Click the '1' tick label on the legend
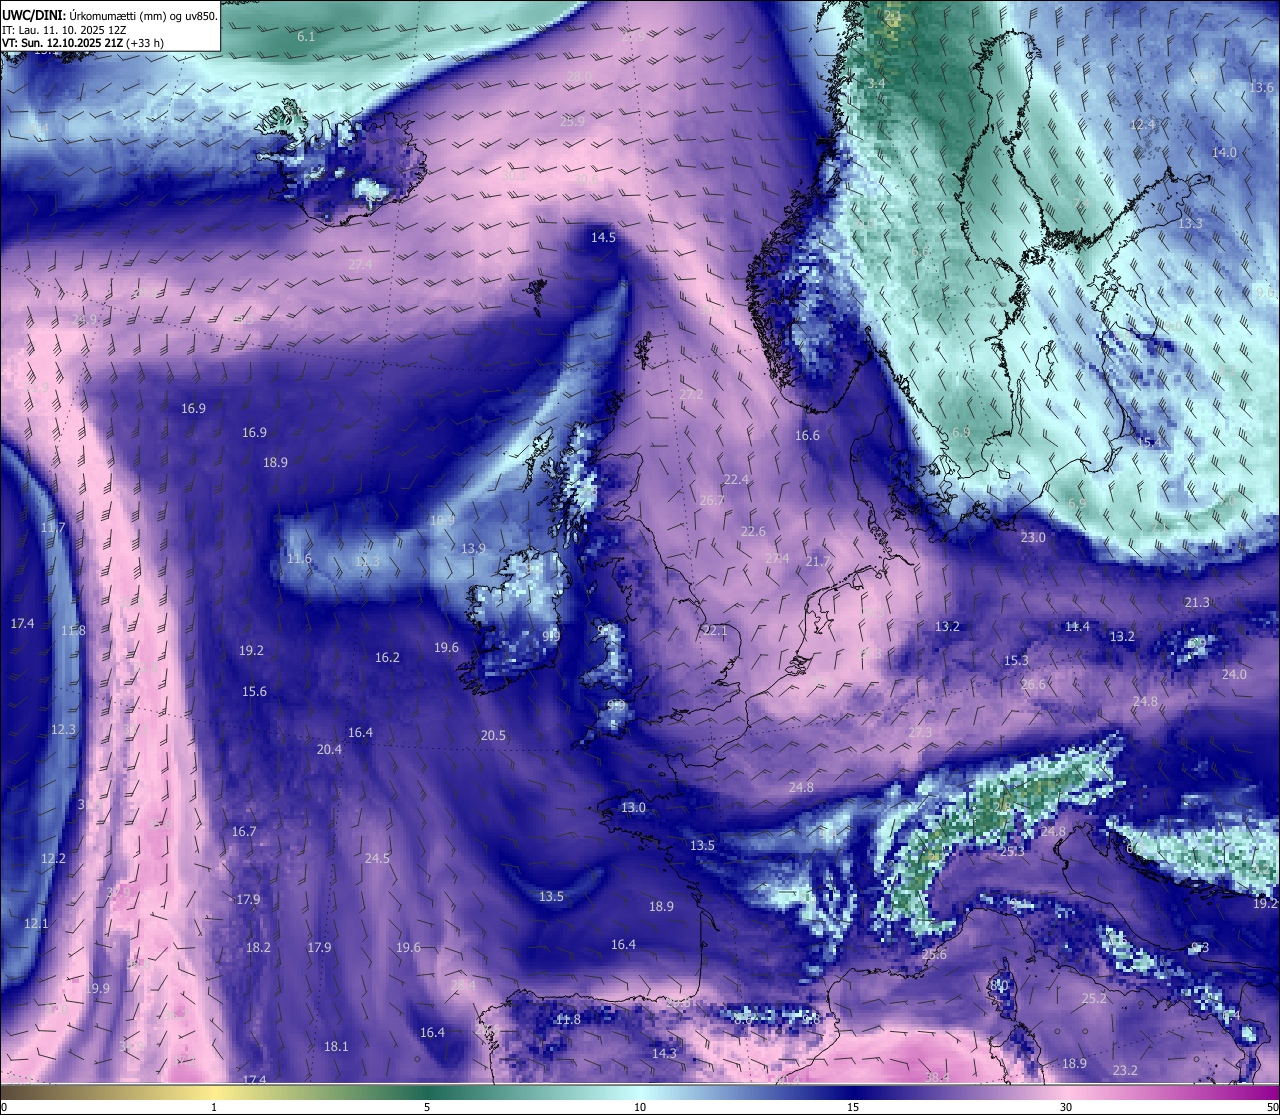The image size is (1280, 1115). tap(214, 1107)
